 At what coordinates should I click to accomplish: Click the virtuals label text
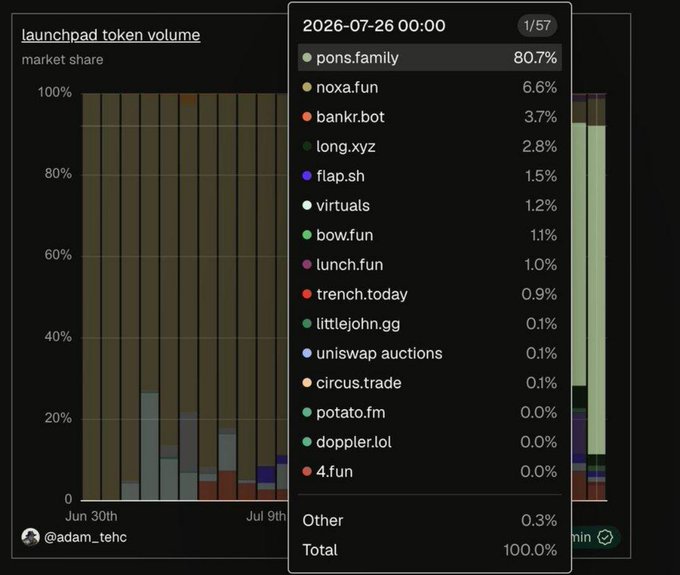tap(343, 205)
